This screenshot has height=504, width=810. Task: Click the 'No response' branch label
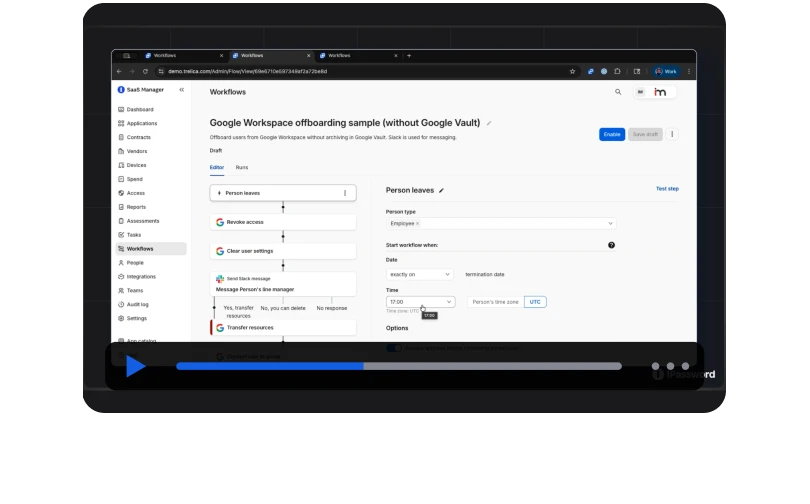tap(332, 308)
